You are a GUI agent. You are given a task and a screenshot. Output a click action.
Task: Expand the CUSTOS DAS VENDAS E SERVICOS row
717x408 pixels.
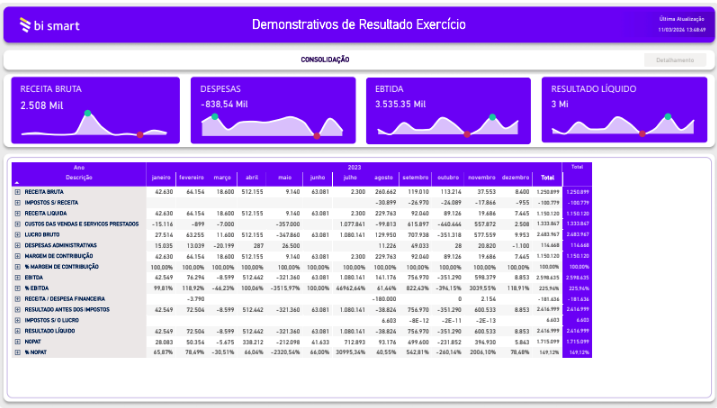click(17, 223)
